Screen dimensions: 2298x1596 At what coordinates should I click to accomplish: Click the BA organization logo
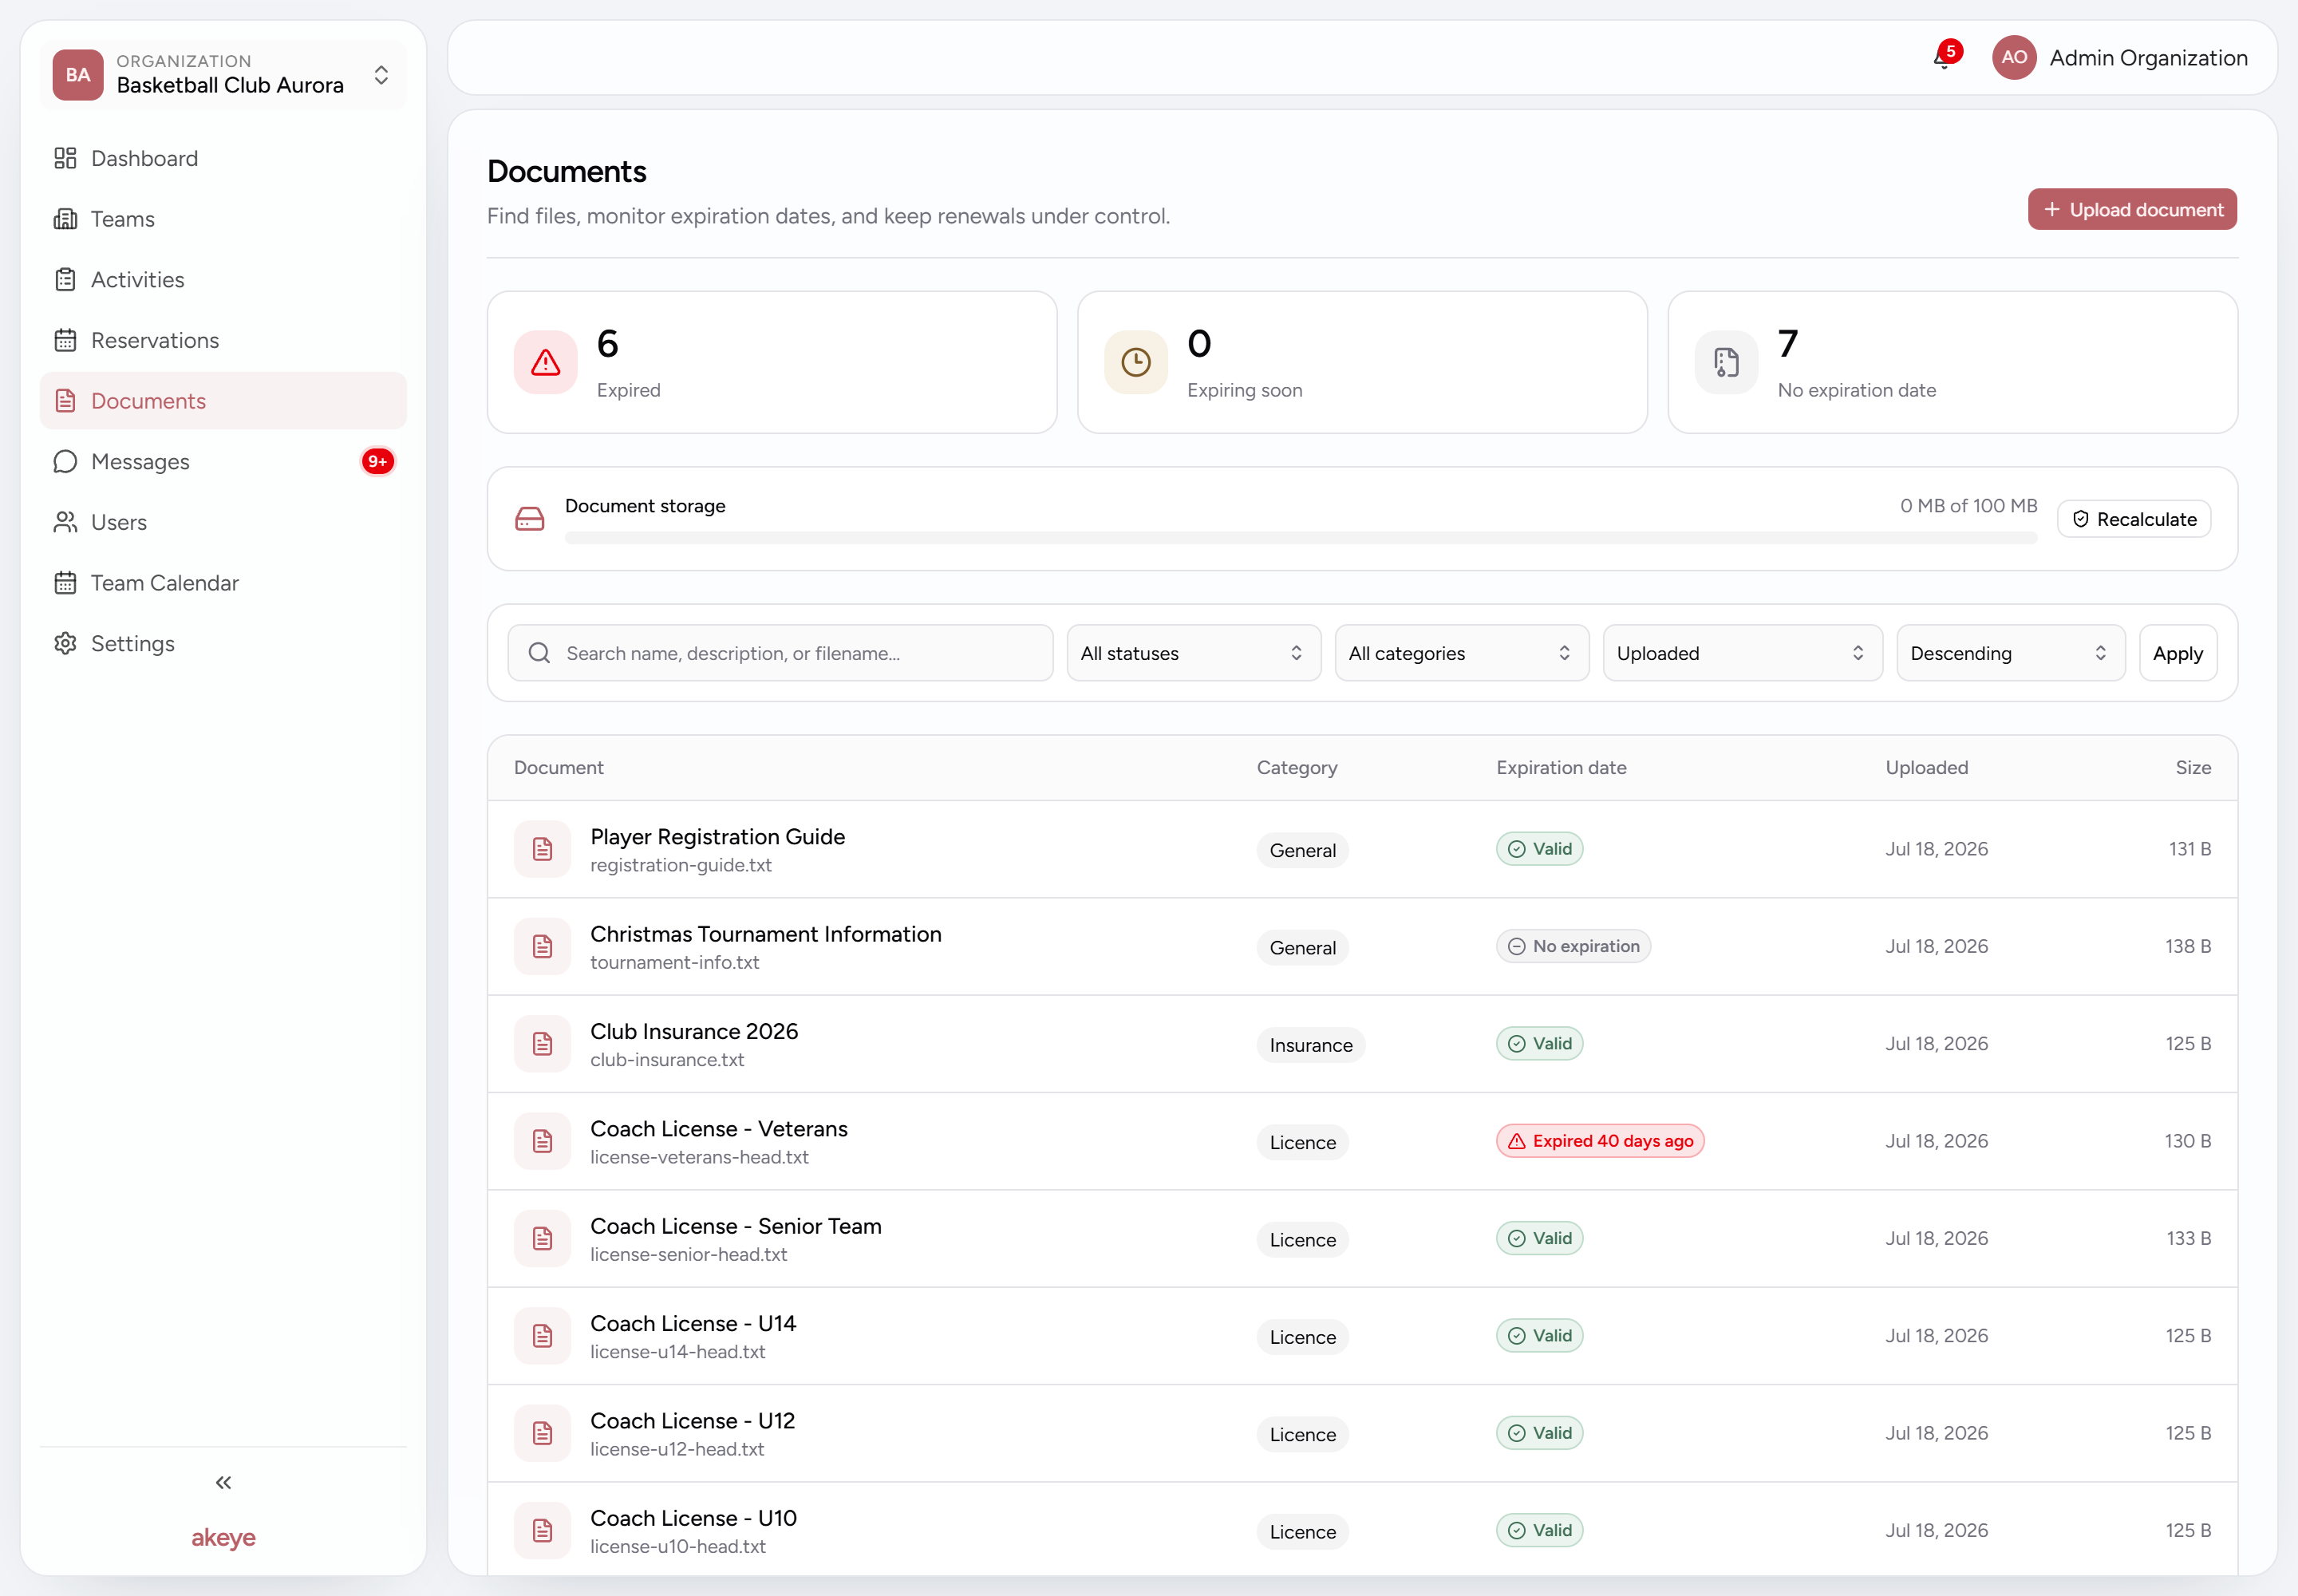[78, 75]
